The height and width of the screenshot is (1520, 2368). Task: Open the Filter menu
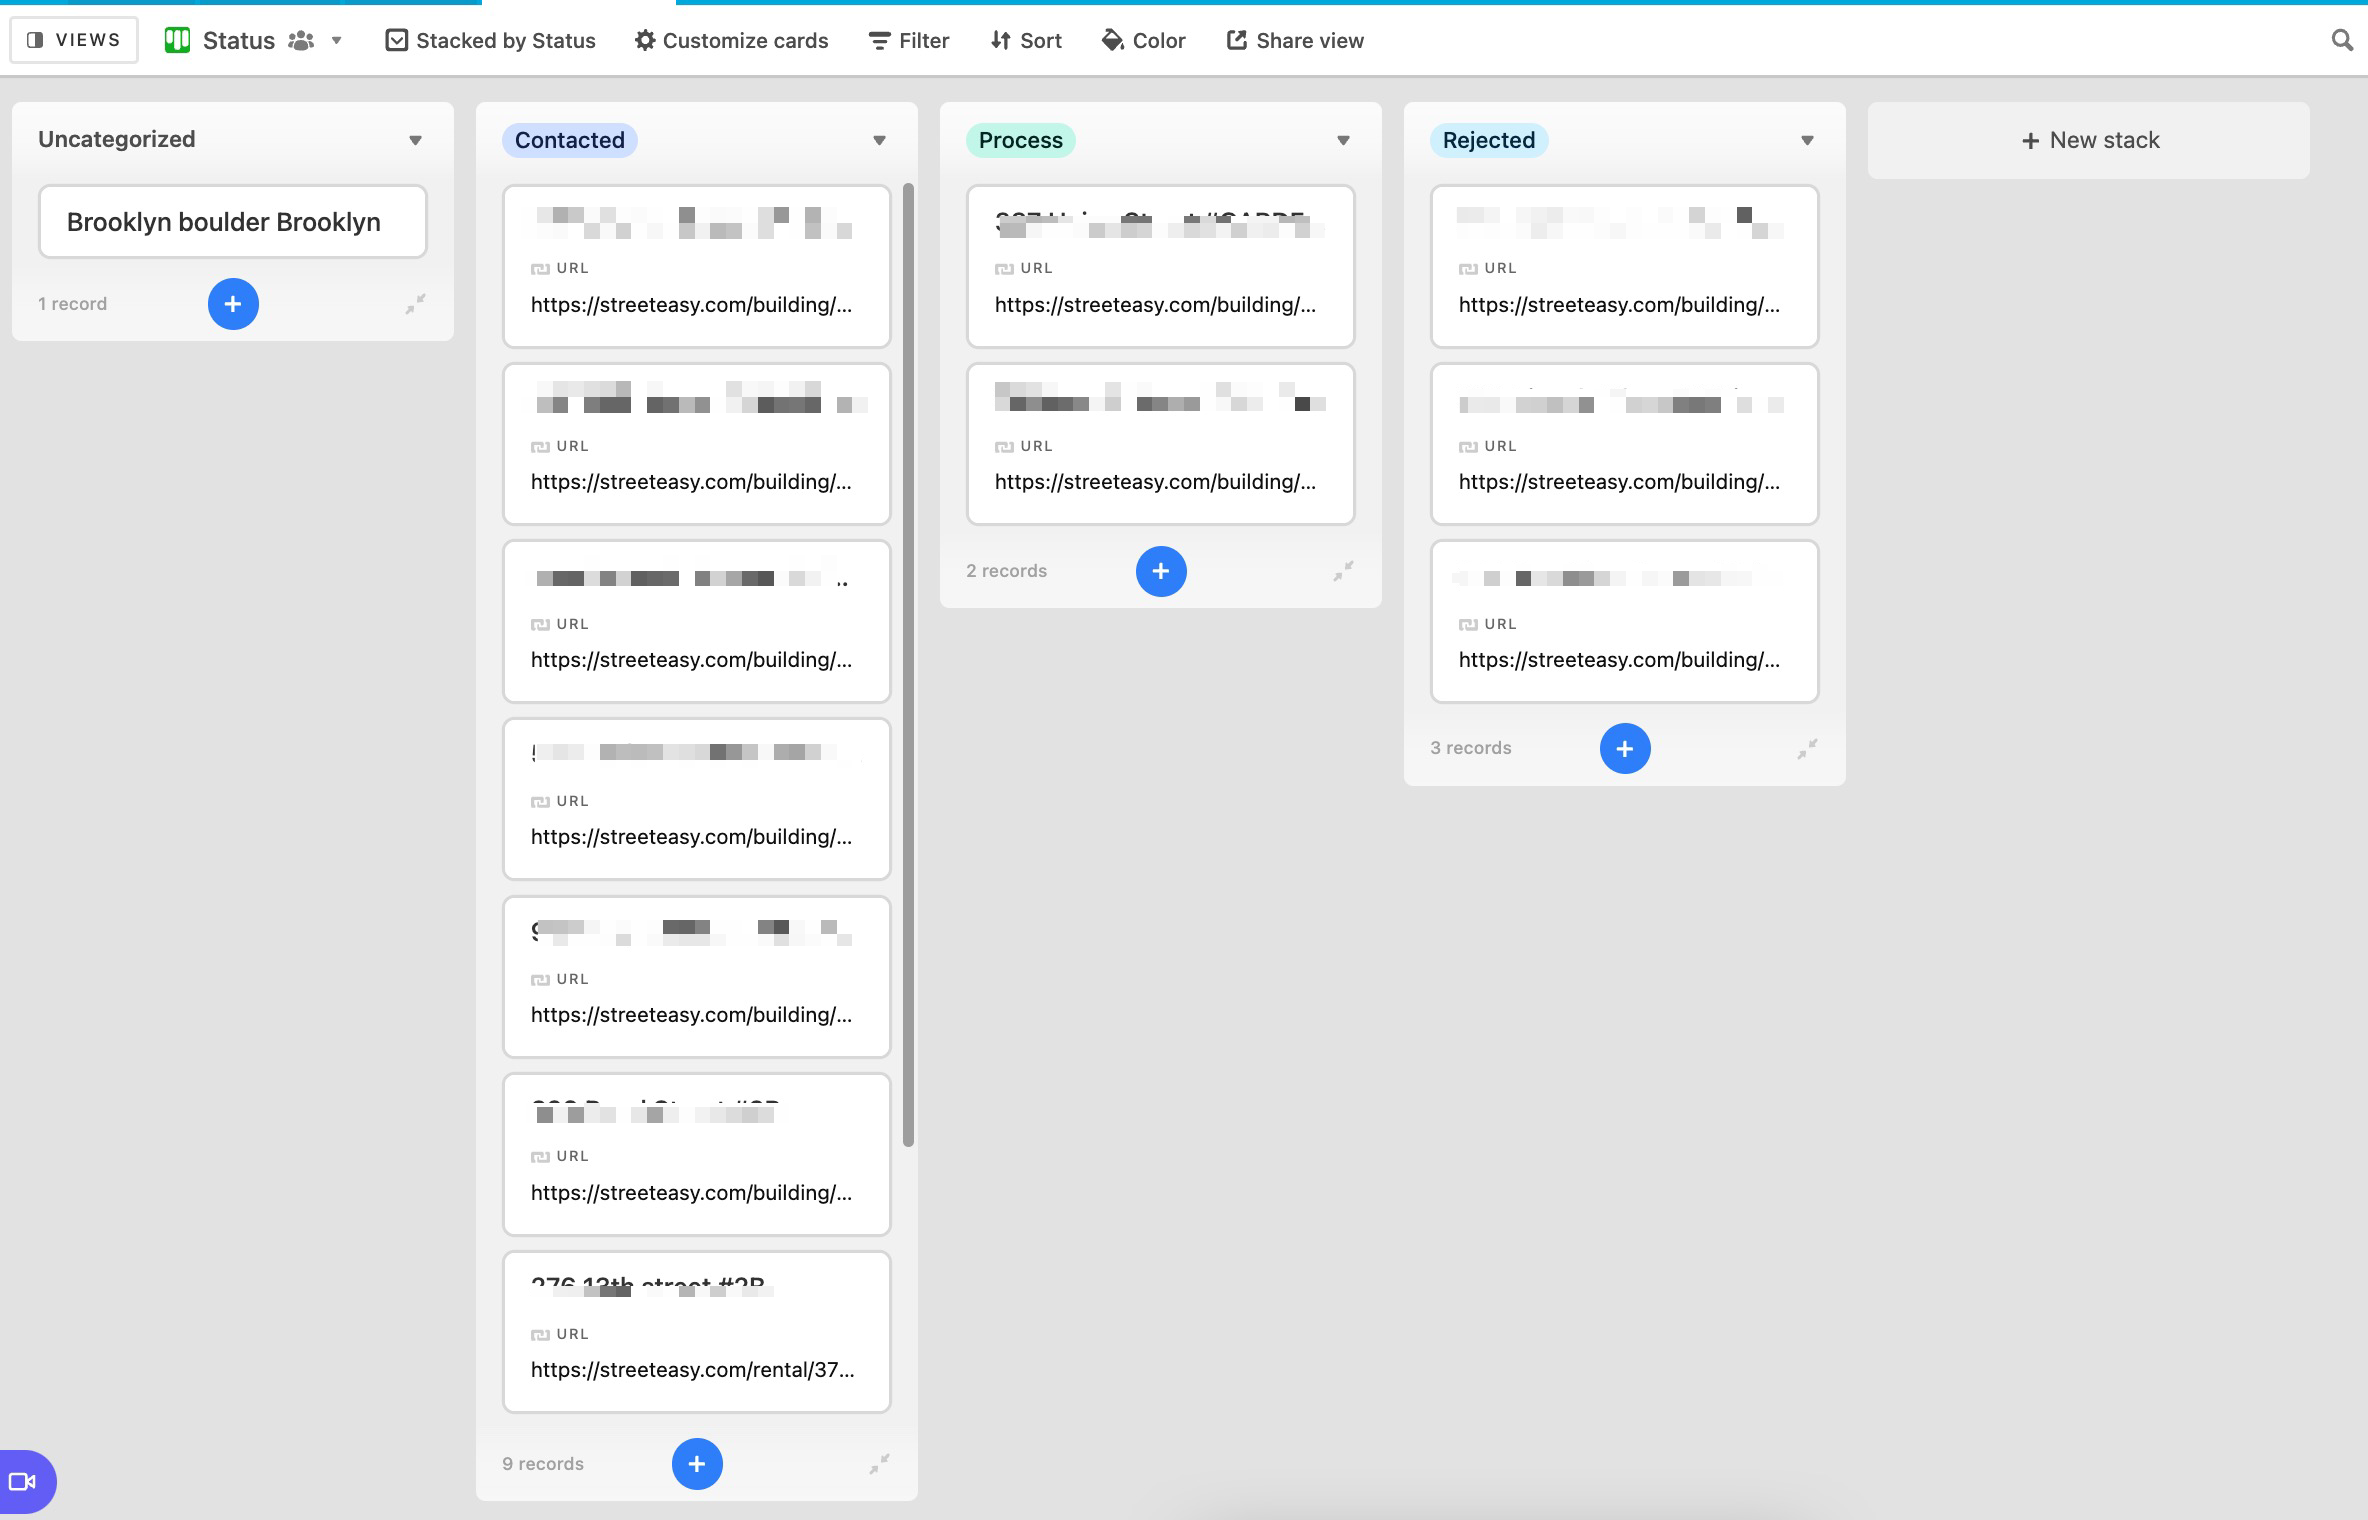point(909,40)
